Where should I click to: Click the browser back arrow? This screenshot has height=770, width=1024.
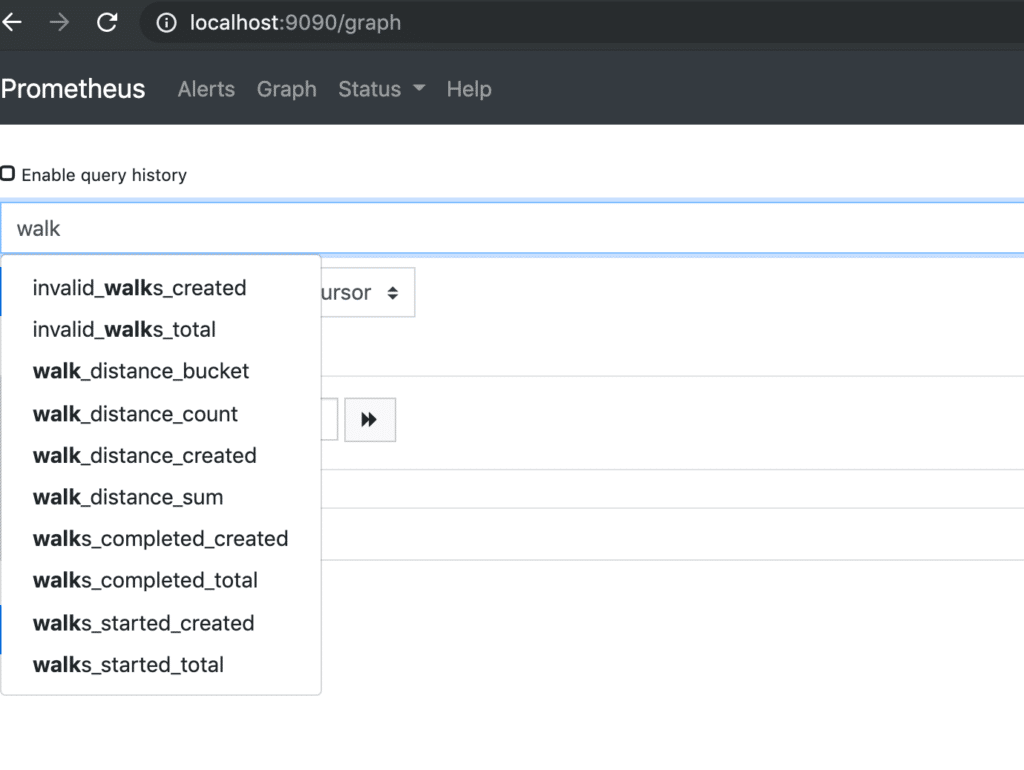tap(12, 22)
